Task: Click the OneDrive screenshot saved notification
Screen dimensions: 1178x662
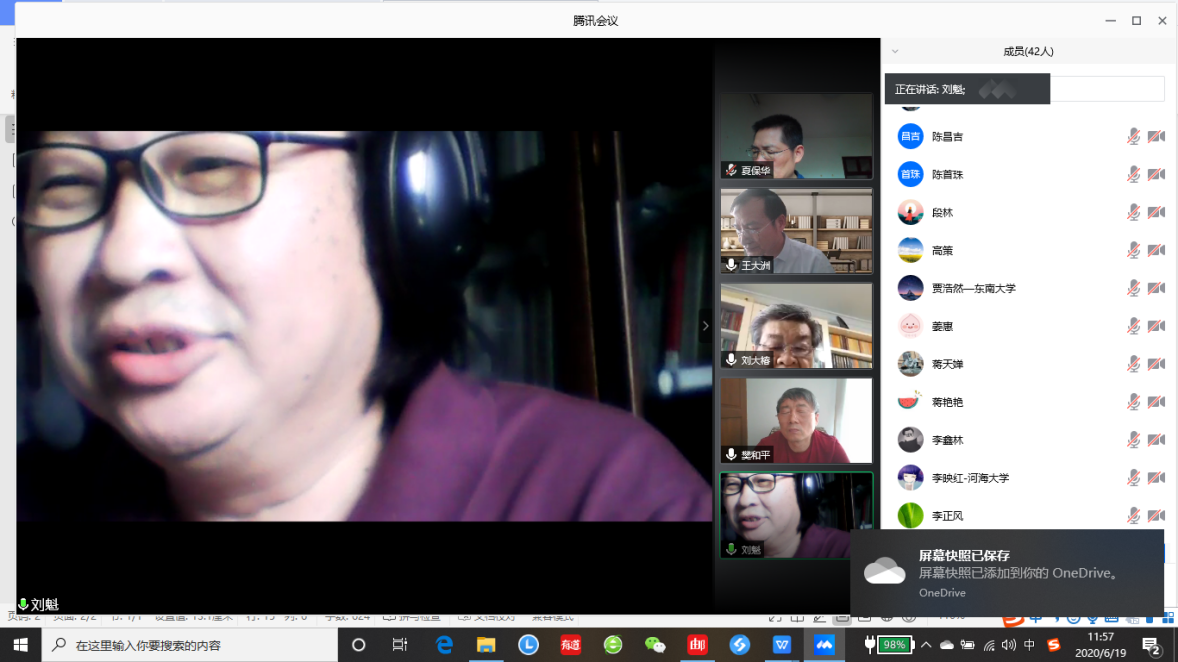Action: point(1006,573)
